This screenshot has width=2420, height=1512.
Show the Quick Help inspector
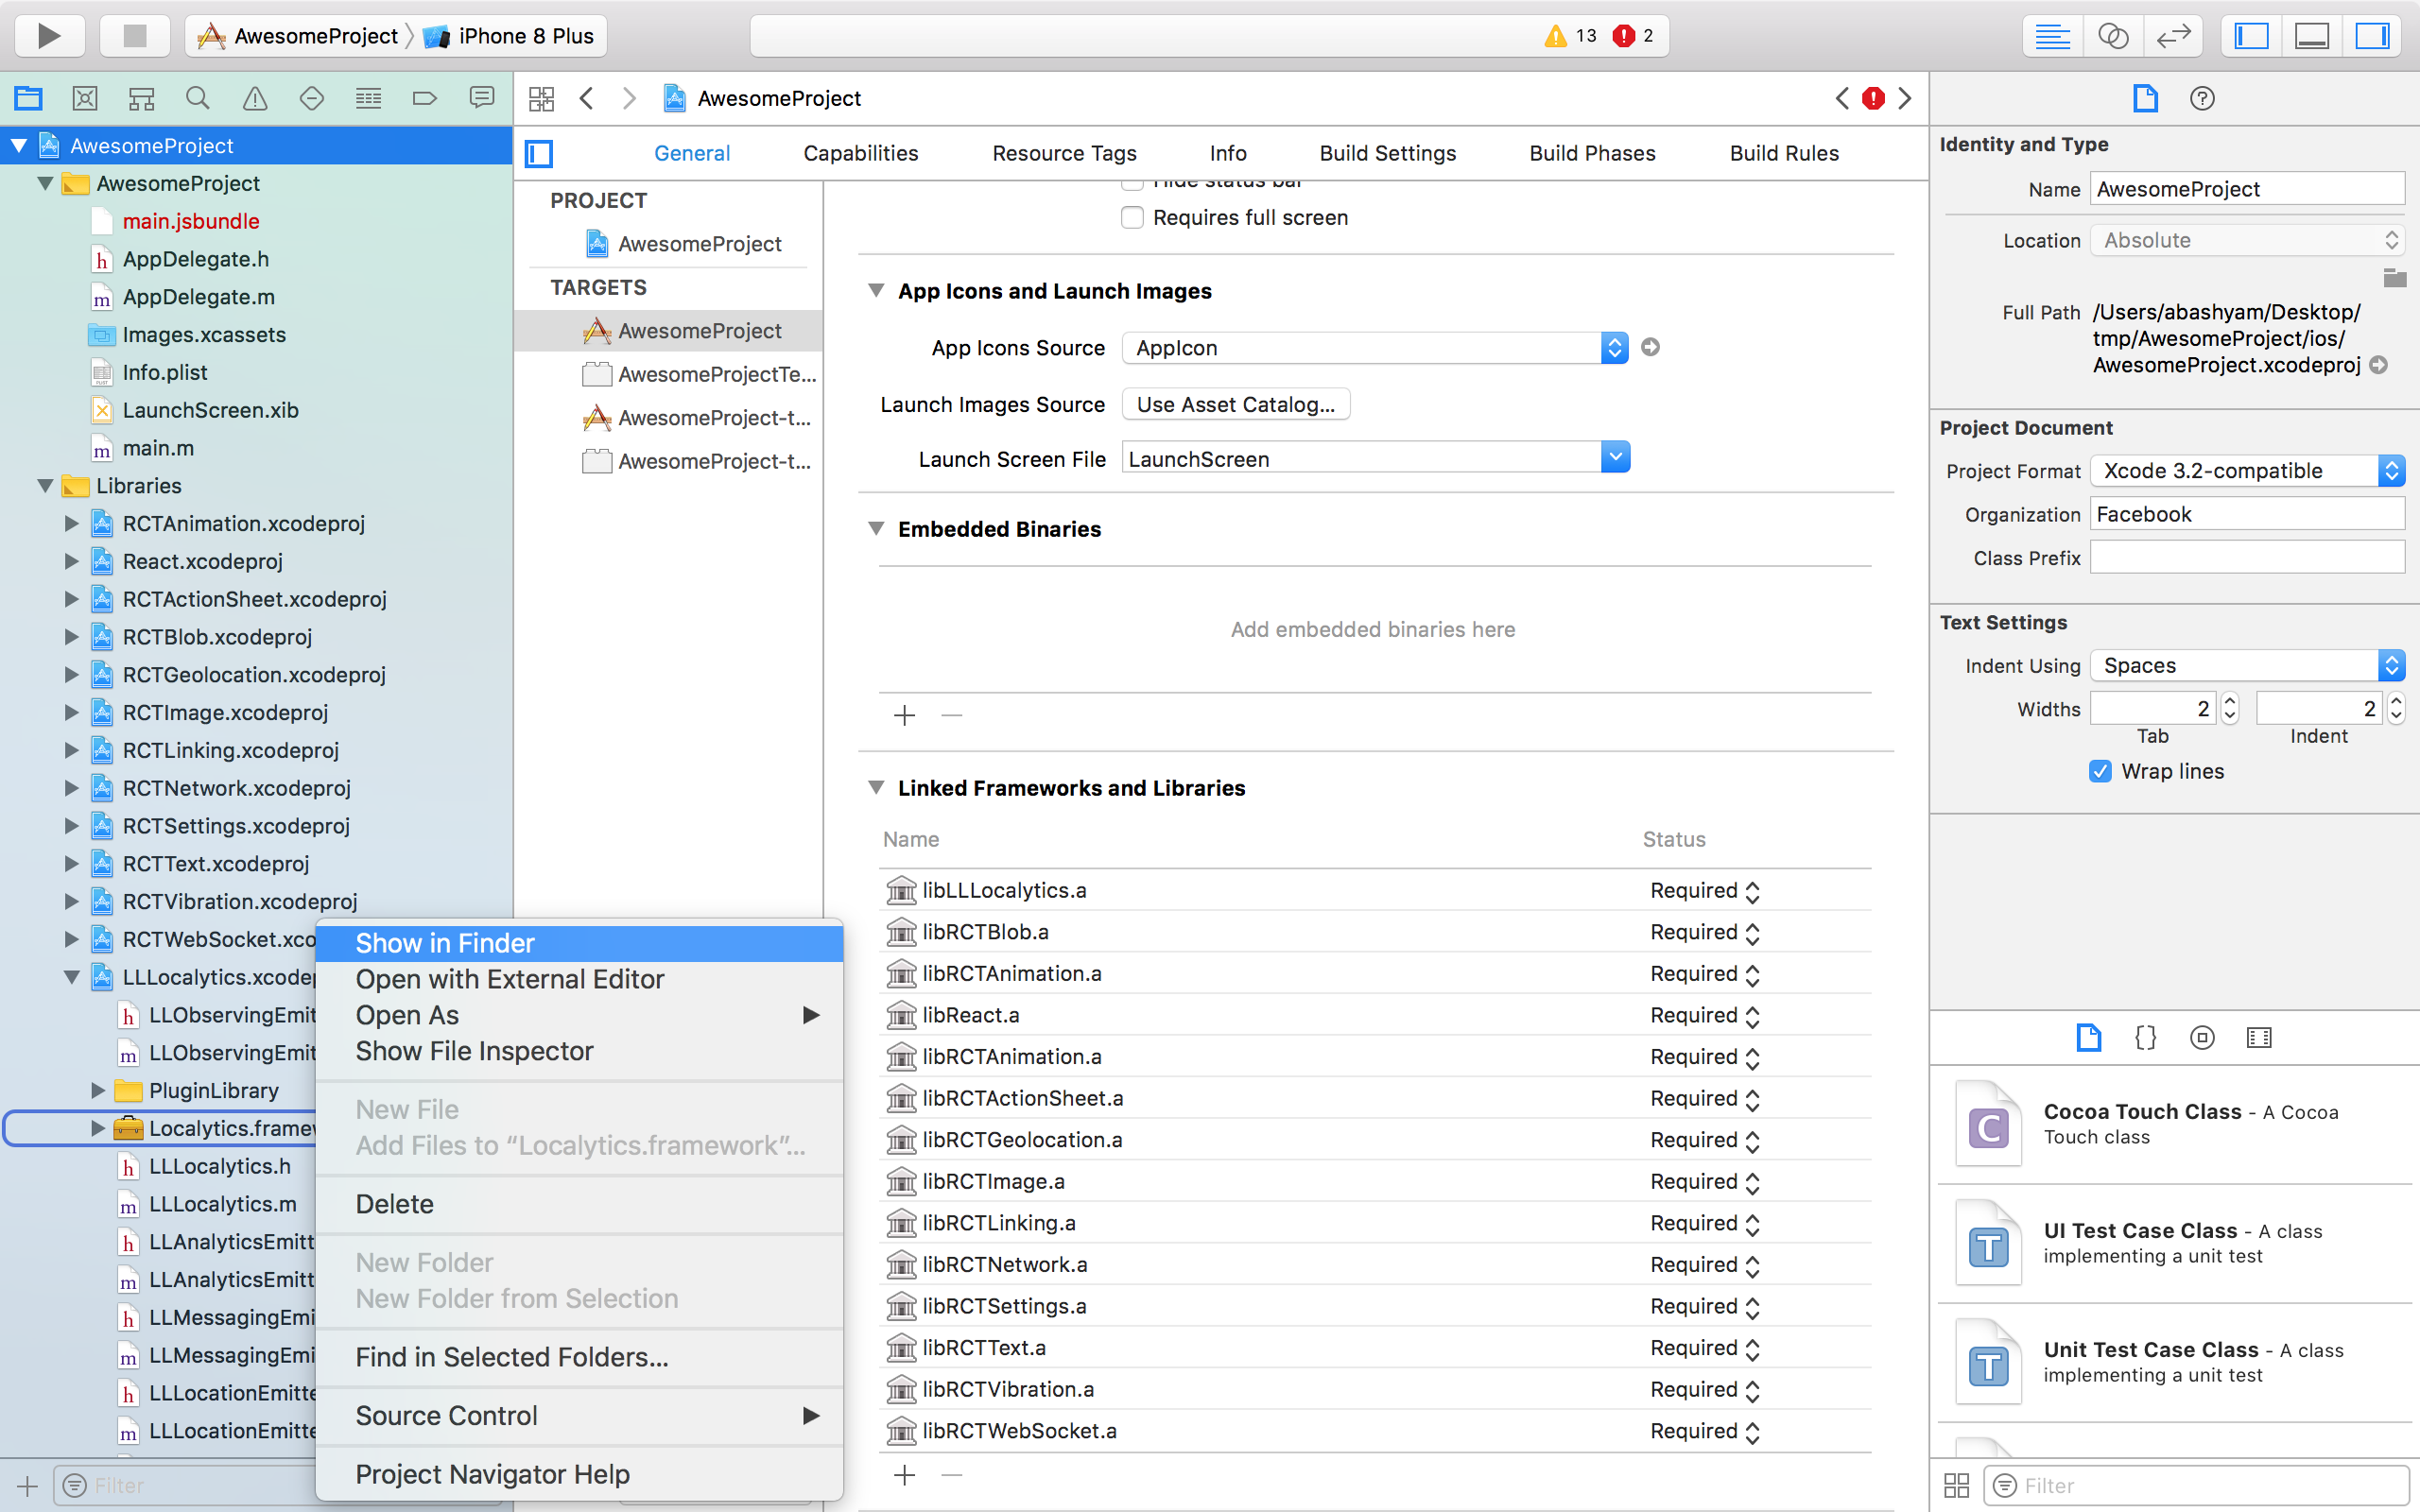tap(2202, 98)
